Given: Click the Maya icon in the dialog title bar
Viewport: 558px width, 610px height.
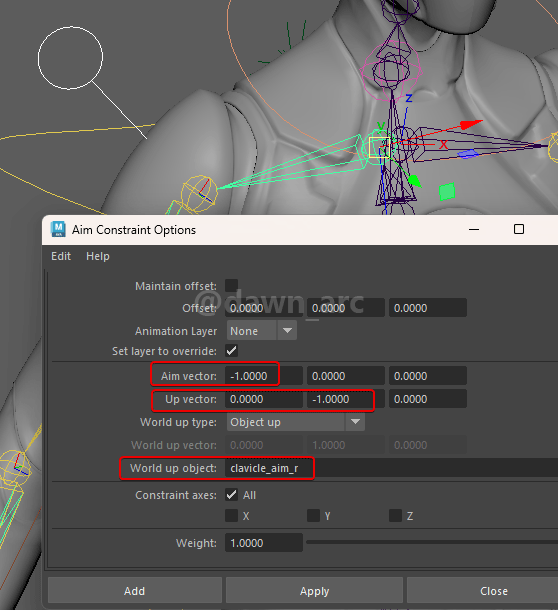Looking at the screenshot, I should [58, 229].
